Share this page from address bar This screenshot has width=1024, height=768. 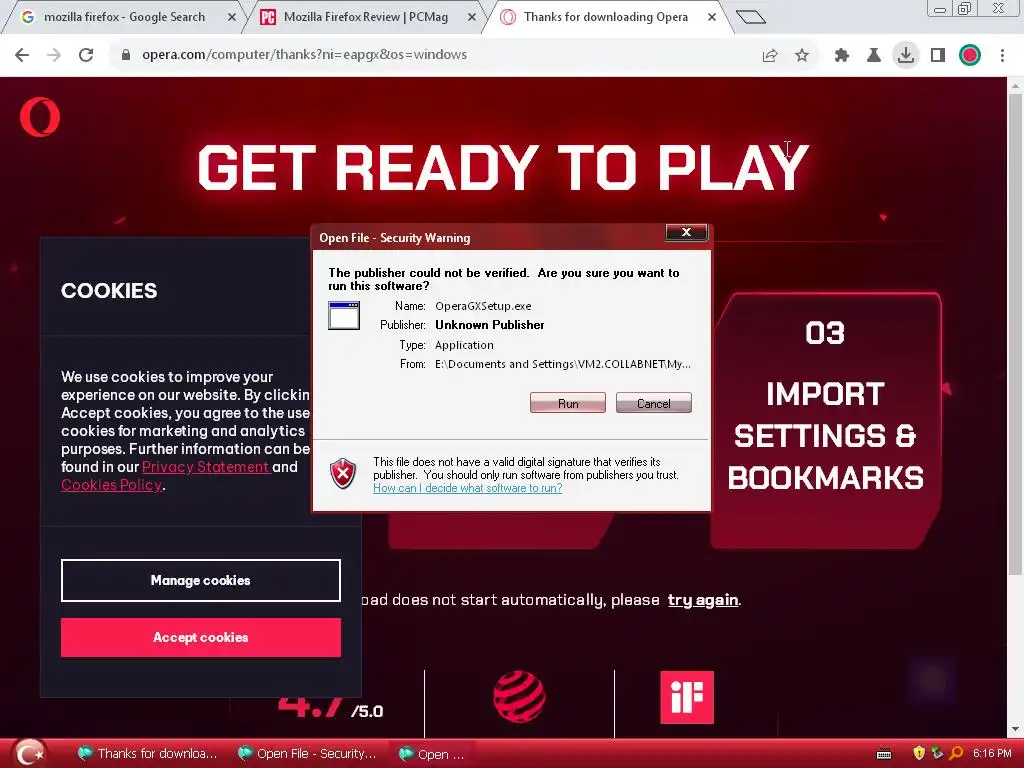coord(770,56)
